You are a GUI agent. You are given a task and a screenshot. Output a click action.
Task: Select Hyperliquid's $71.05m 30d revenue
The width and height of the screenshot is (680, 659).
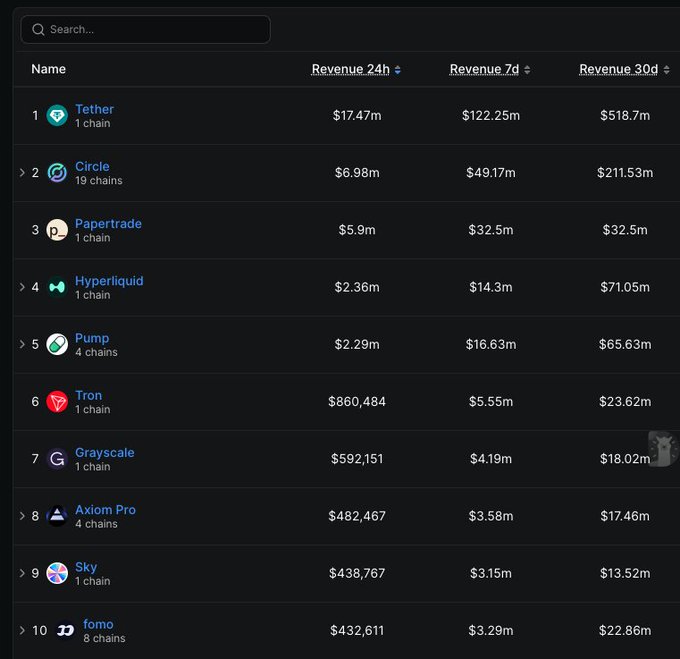(625, 287)
